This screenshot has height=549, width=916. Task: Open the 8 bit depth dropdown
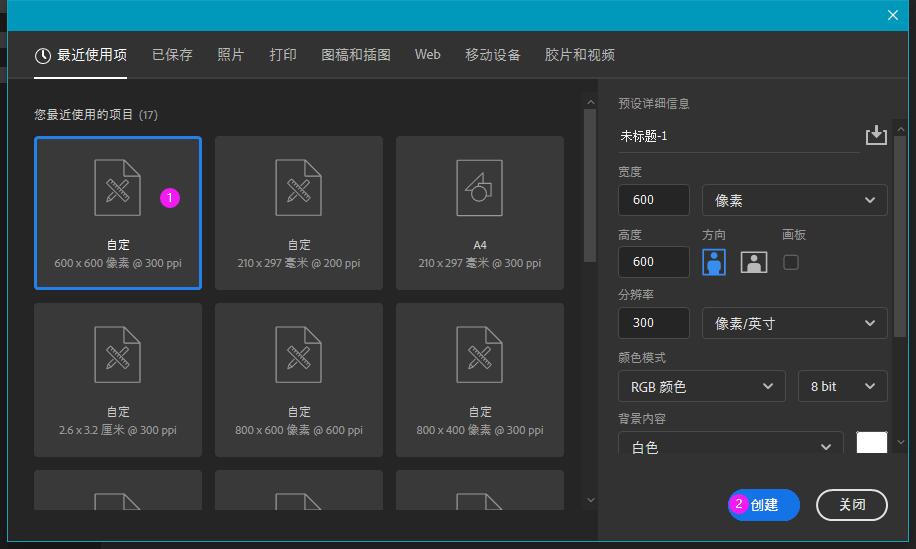coord(842,386)
